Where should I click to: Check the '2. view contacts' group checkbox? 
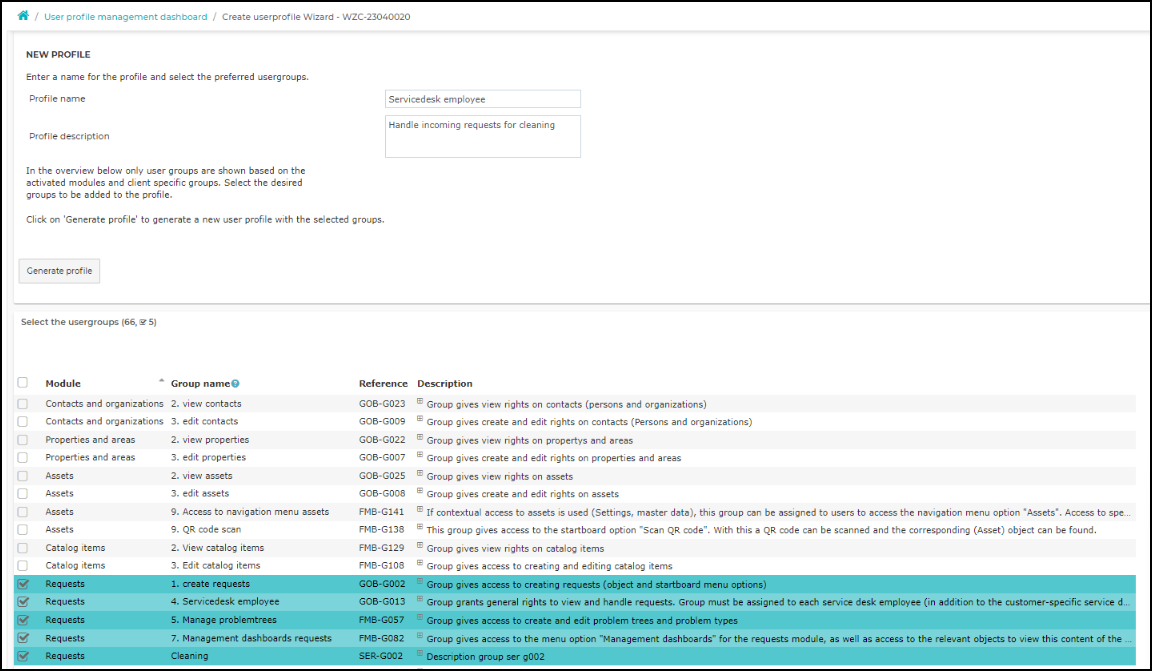[23, 403]
